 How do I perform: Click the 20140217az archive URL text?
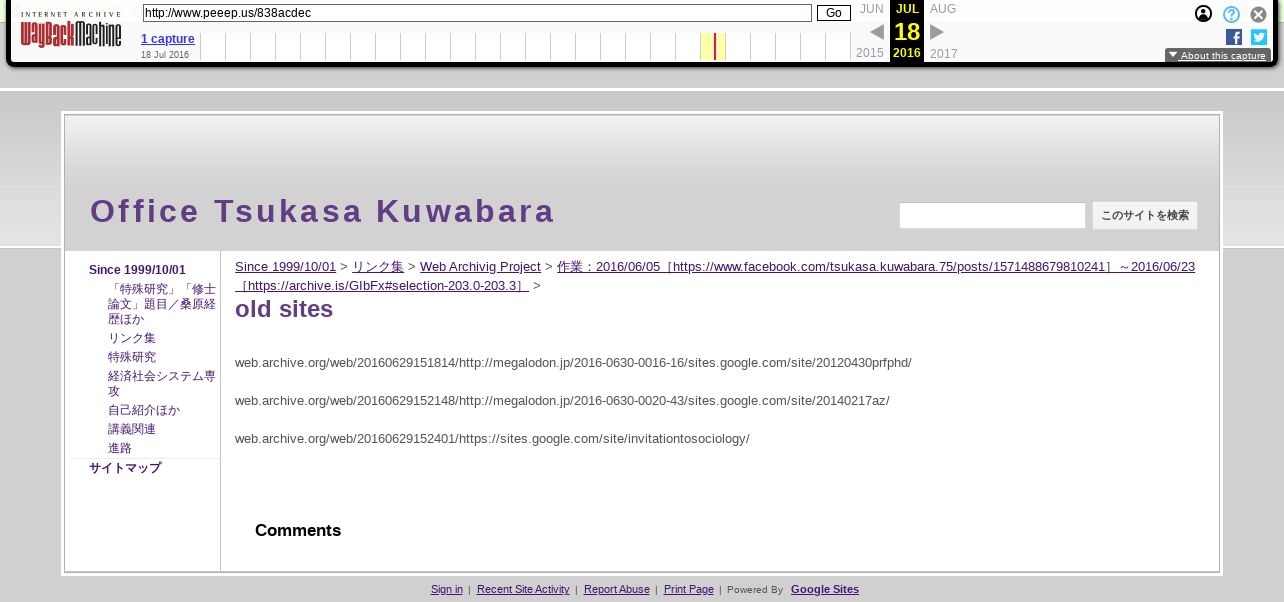(x=562, y=401)
